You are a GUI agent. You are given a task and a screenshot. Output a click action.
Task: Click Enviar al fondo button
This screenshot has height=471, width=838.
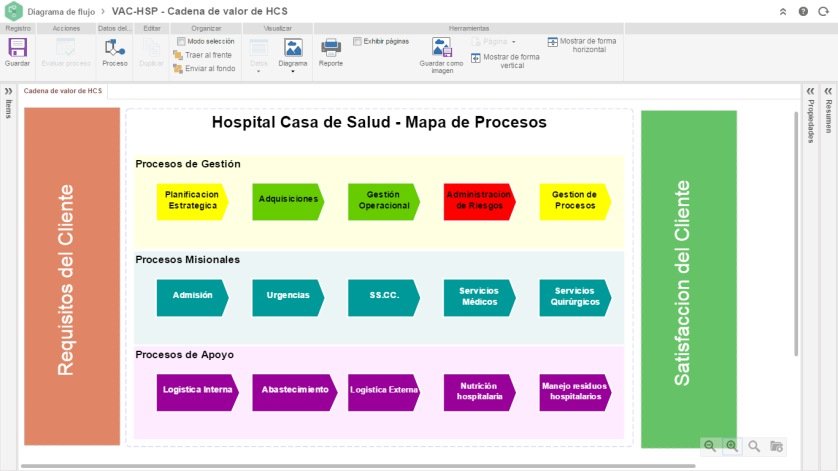coord(204,68)
